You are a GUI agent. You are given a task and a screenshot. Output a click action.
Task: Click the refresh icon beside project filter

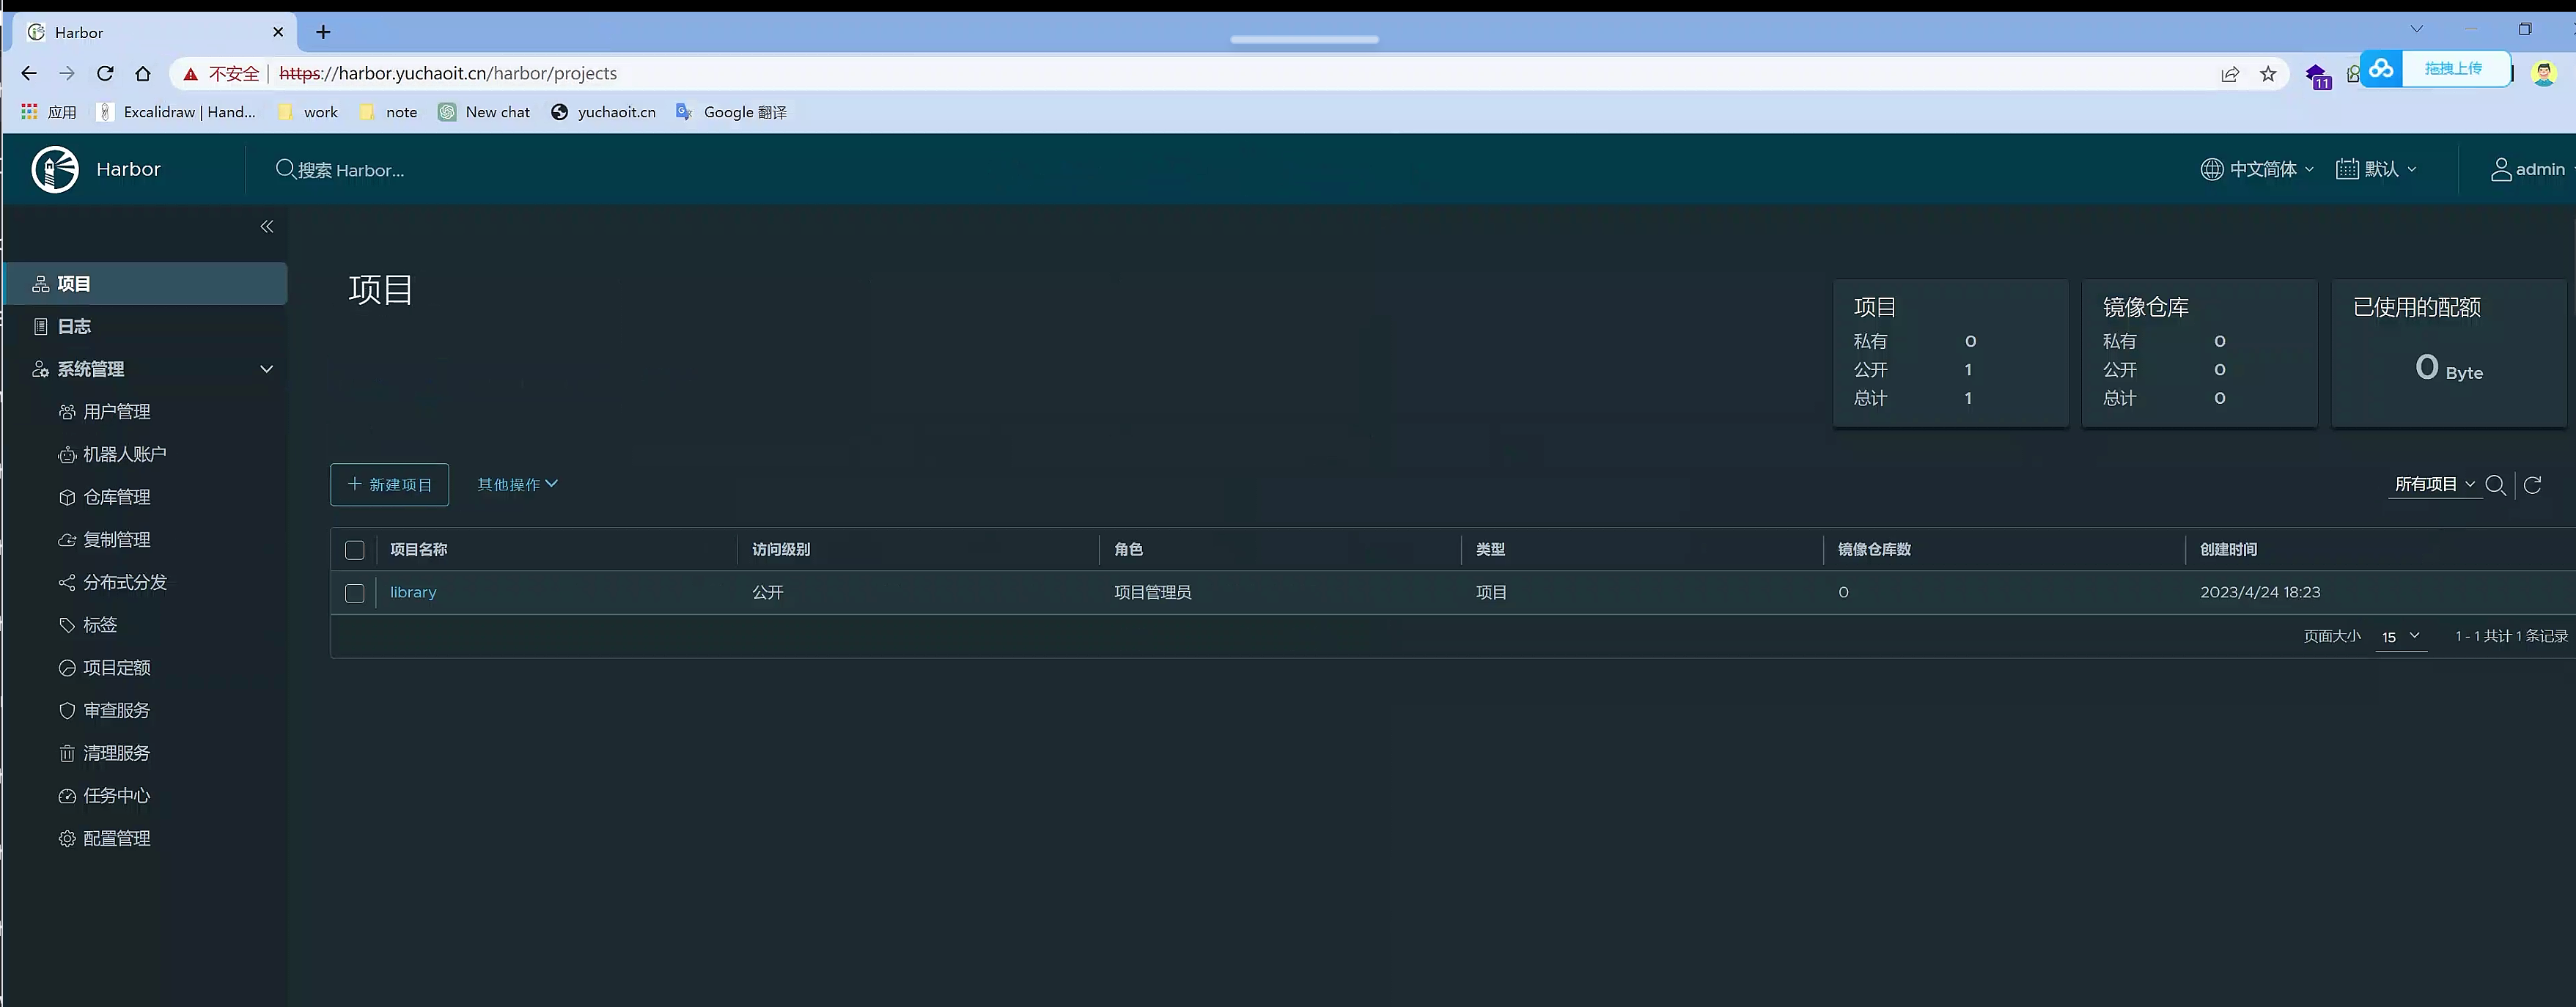(2532, 485)
